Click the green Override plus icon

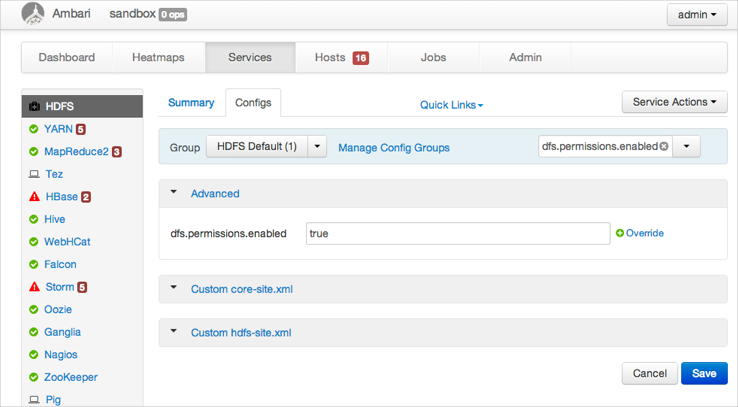[620, 233]
